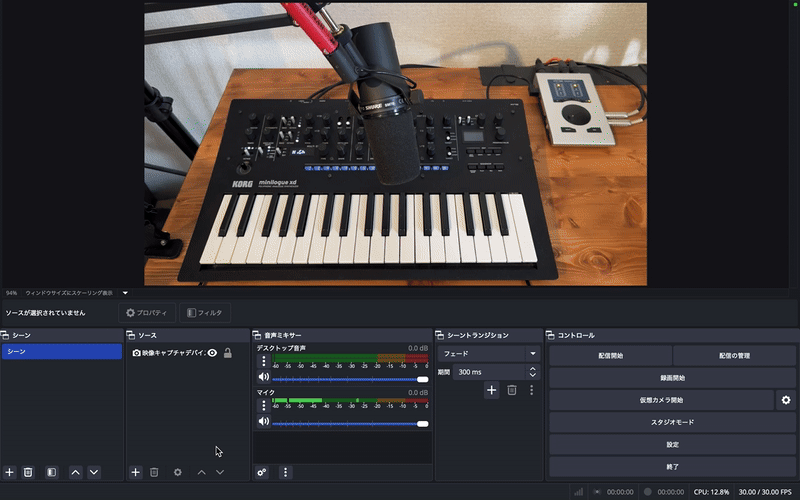Hide the 映像キャプチャデバイス source with eye icon
Viewport: 800px width, 500px height.
point(212,353)
